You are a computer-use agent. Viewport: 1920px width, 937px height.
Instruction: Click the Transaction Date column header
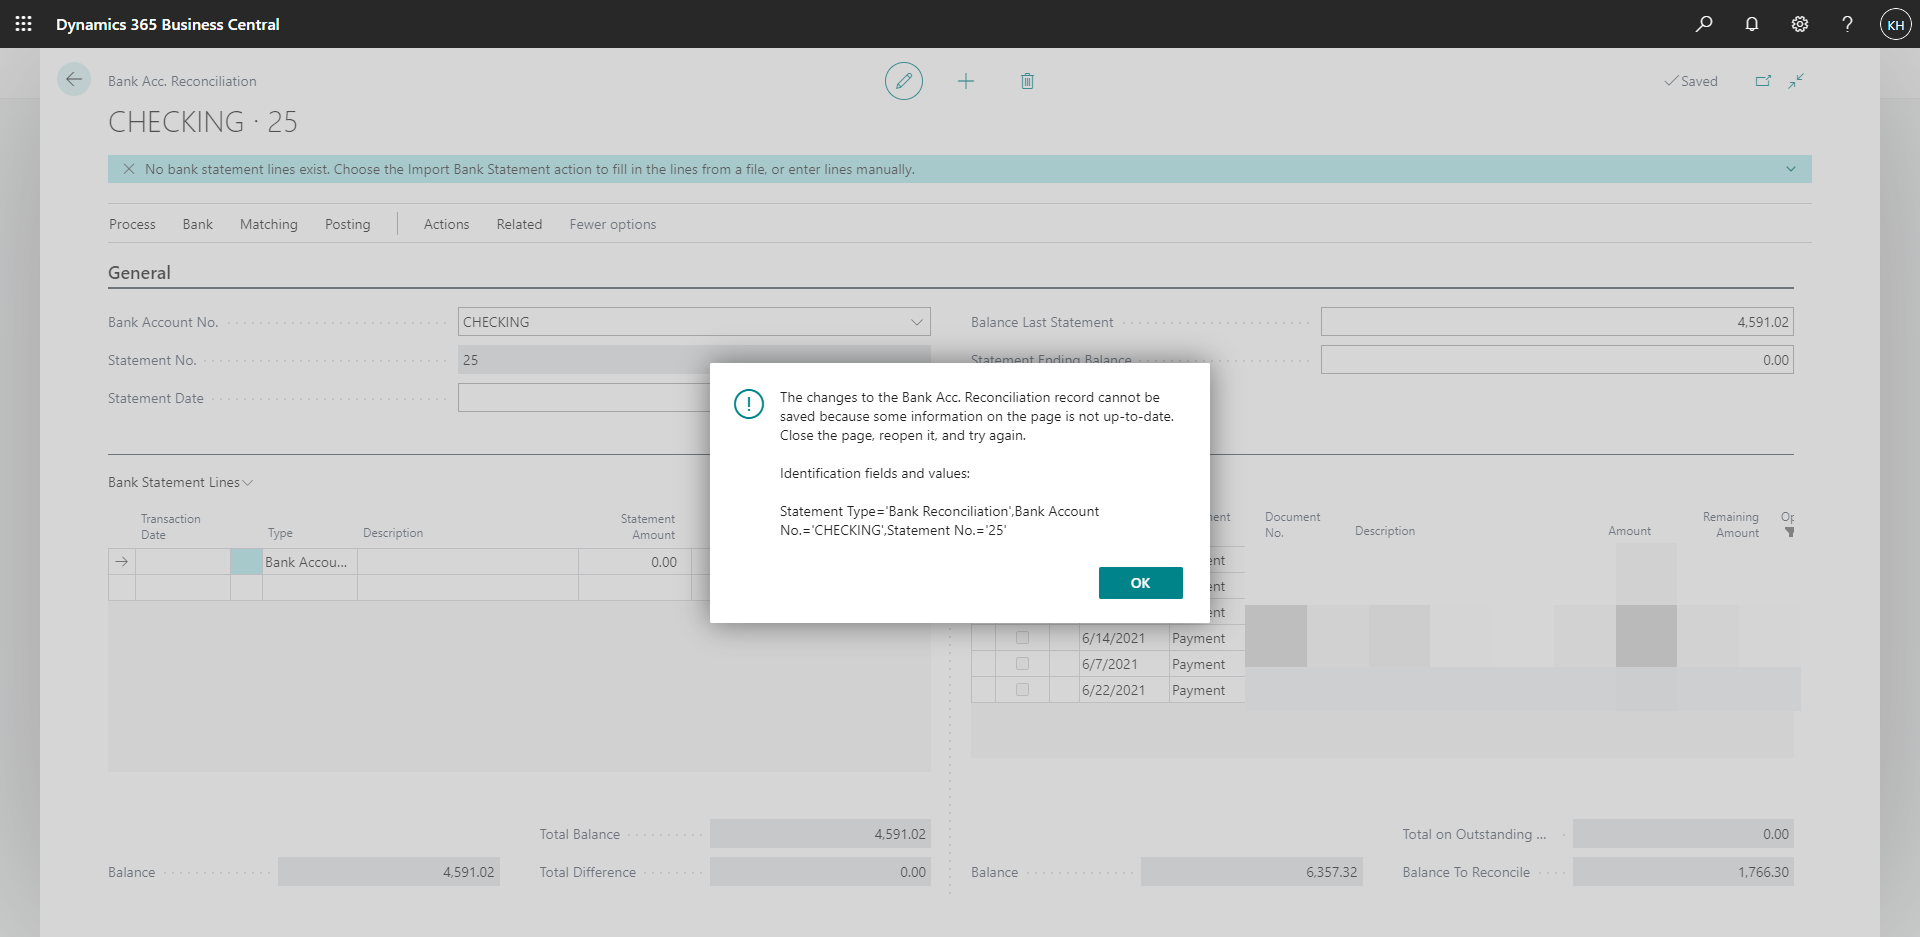click(170, 527)
